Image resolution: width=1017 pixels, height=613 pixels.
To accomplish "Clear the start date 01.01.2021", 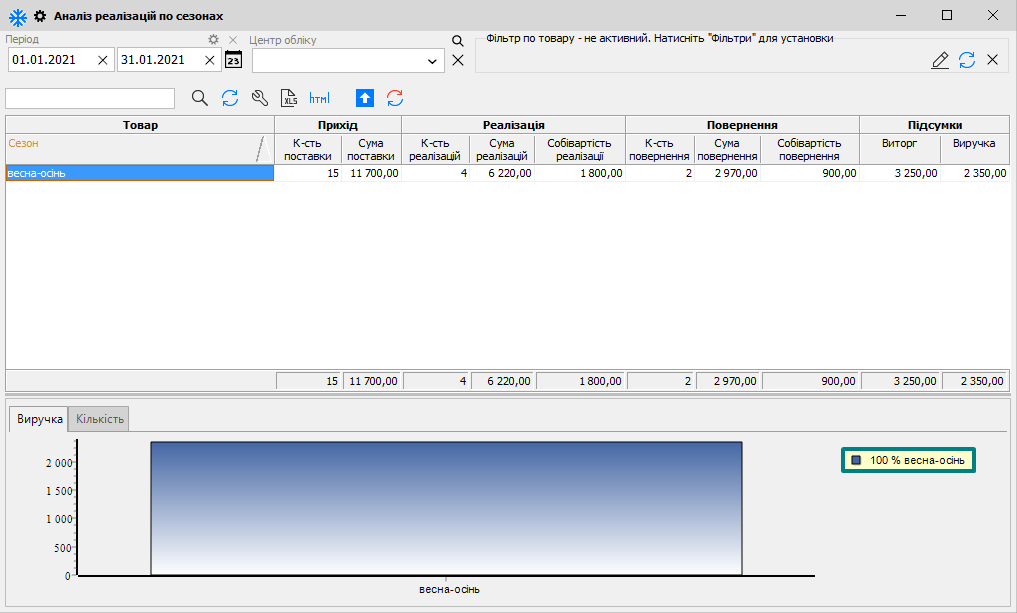I will click(103, 60).
